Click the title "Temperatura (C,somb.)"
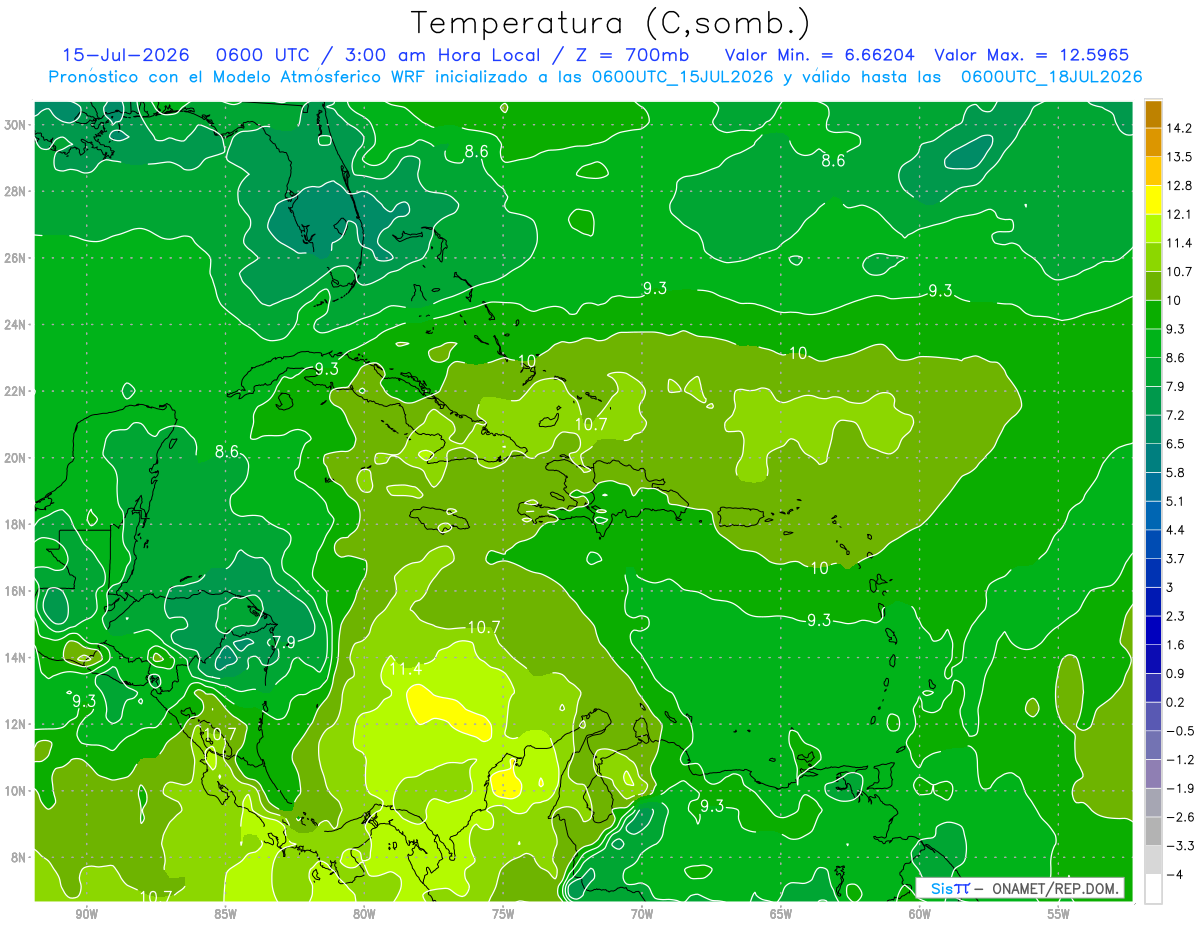1200x927 pixels. point(611,23)
